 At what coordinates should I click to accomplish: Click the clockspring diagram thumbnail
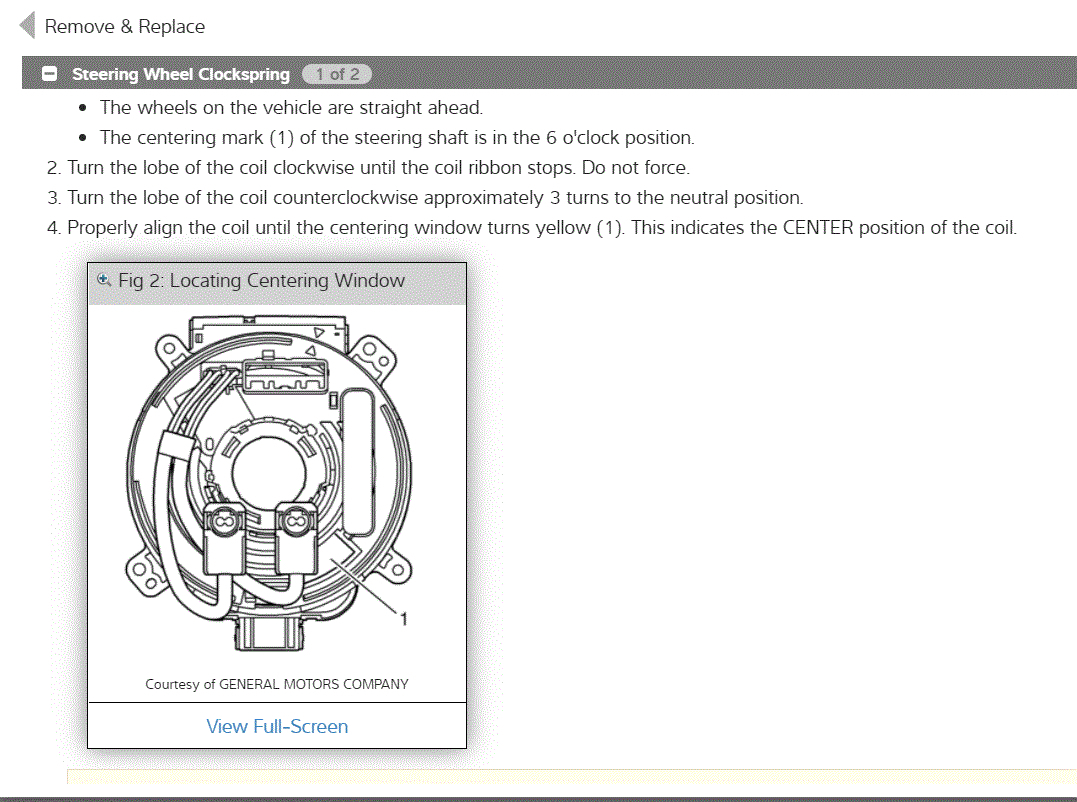tap(269, 483)
